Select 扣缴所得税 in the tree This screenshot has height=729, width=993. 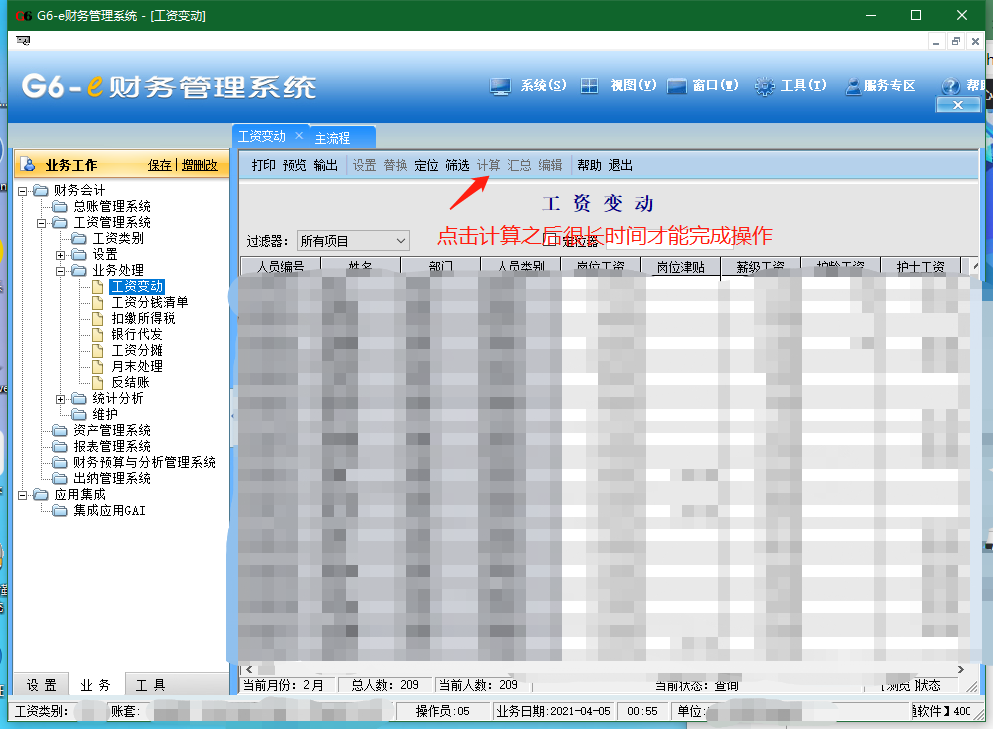coord(143,319)
